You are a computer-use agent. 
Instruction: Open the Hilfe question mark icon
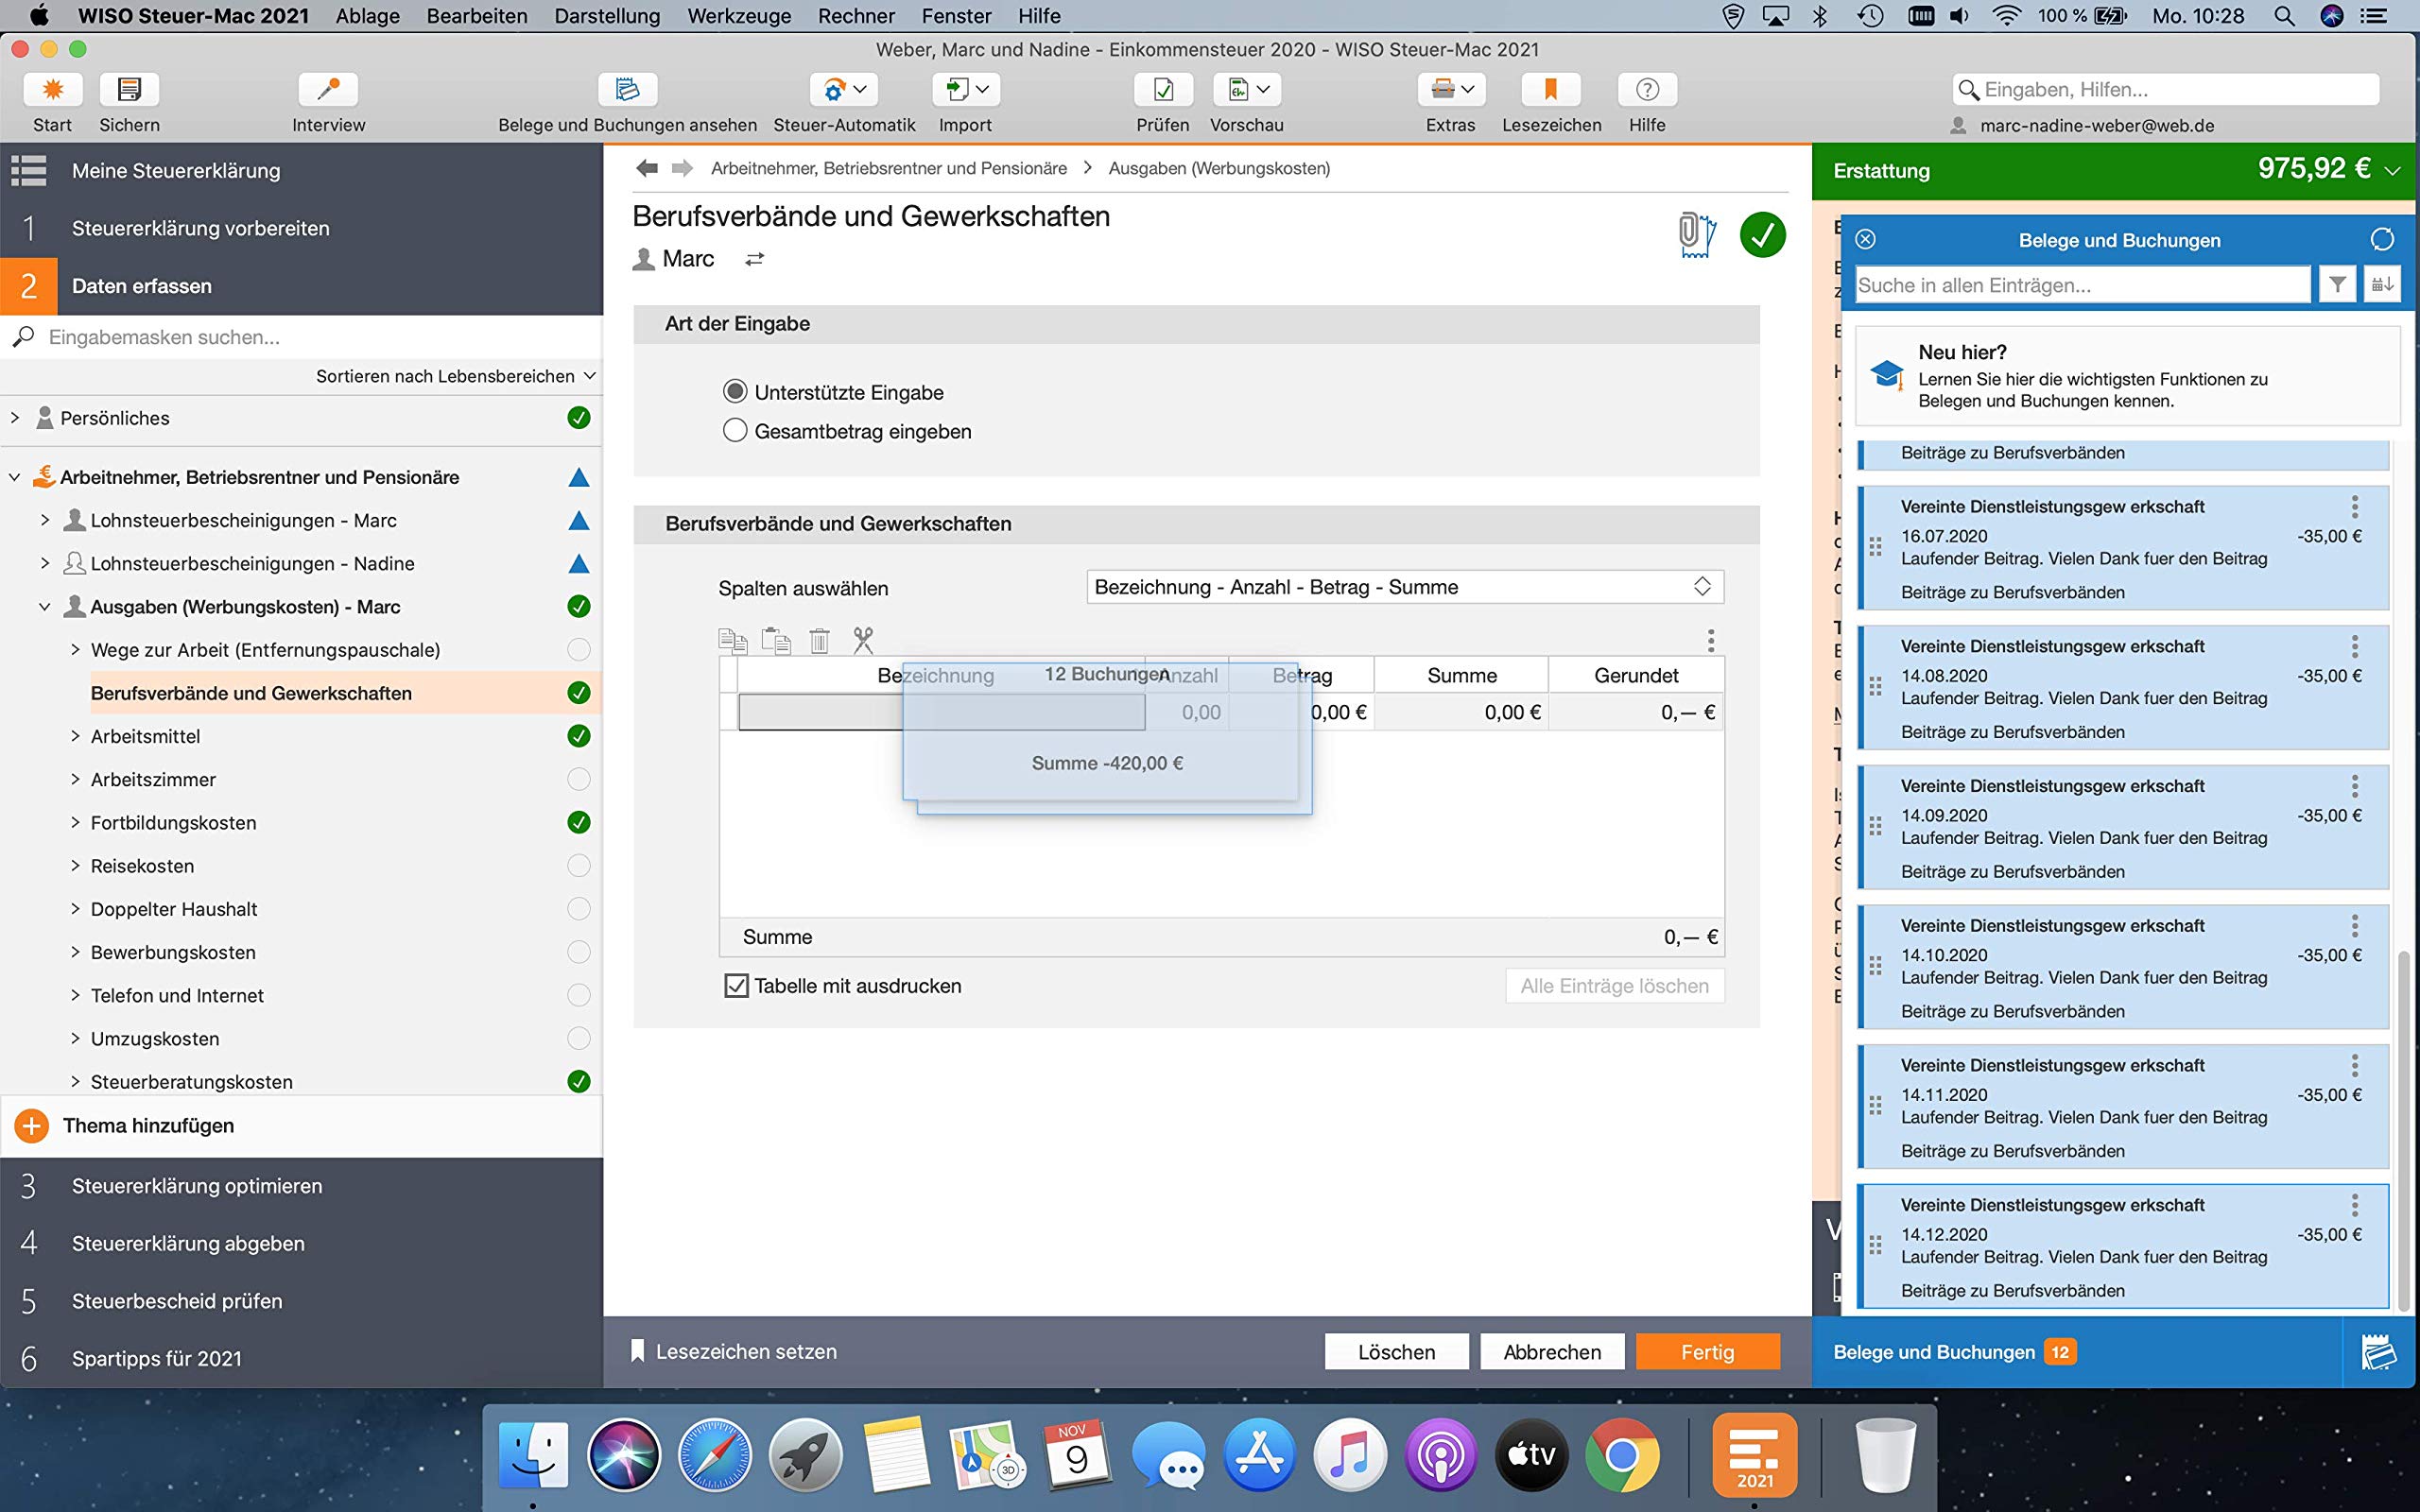click(1647, 90)
